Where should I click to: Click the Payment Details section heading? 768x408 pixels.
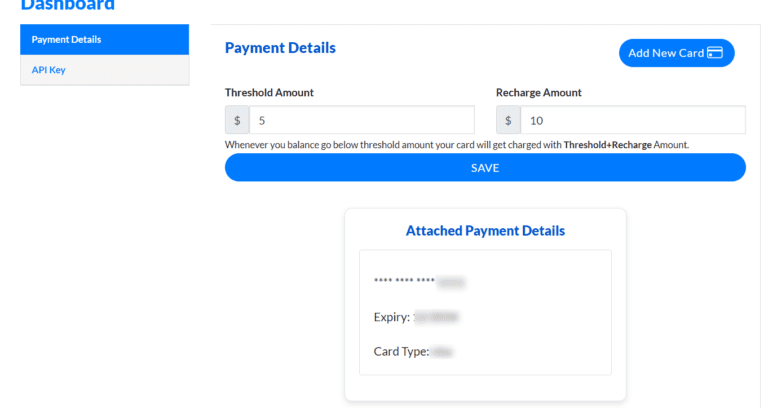tap(280, 48)
